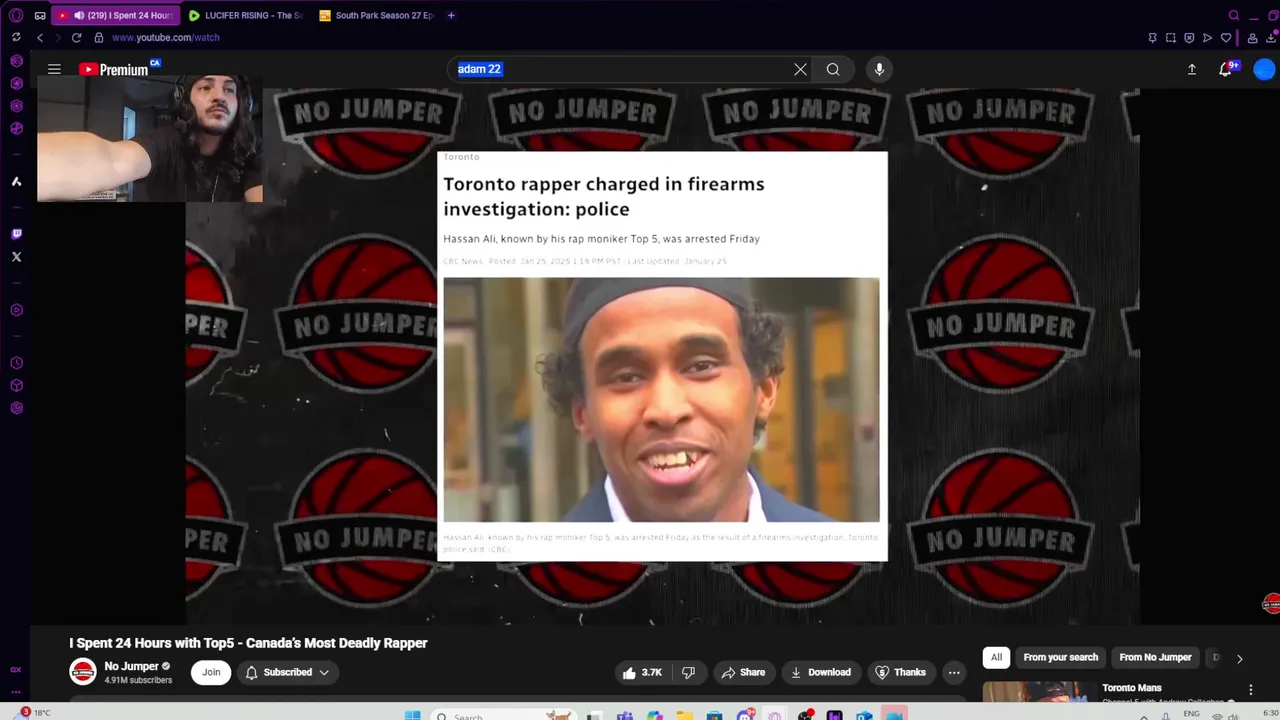Take a snapshot with the capture icon
The image size is (1280, 720).
coord(1170,38)
